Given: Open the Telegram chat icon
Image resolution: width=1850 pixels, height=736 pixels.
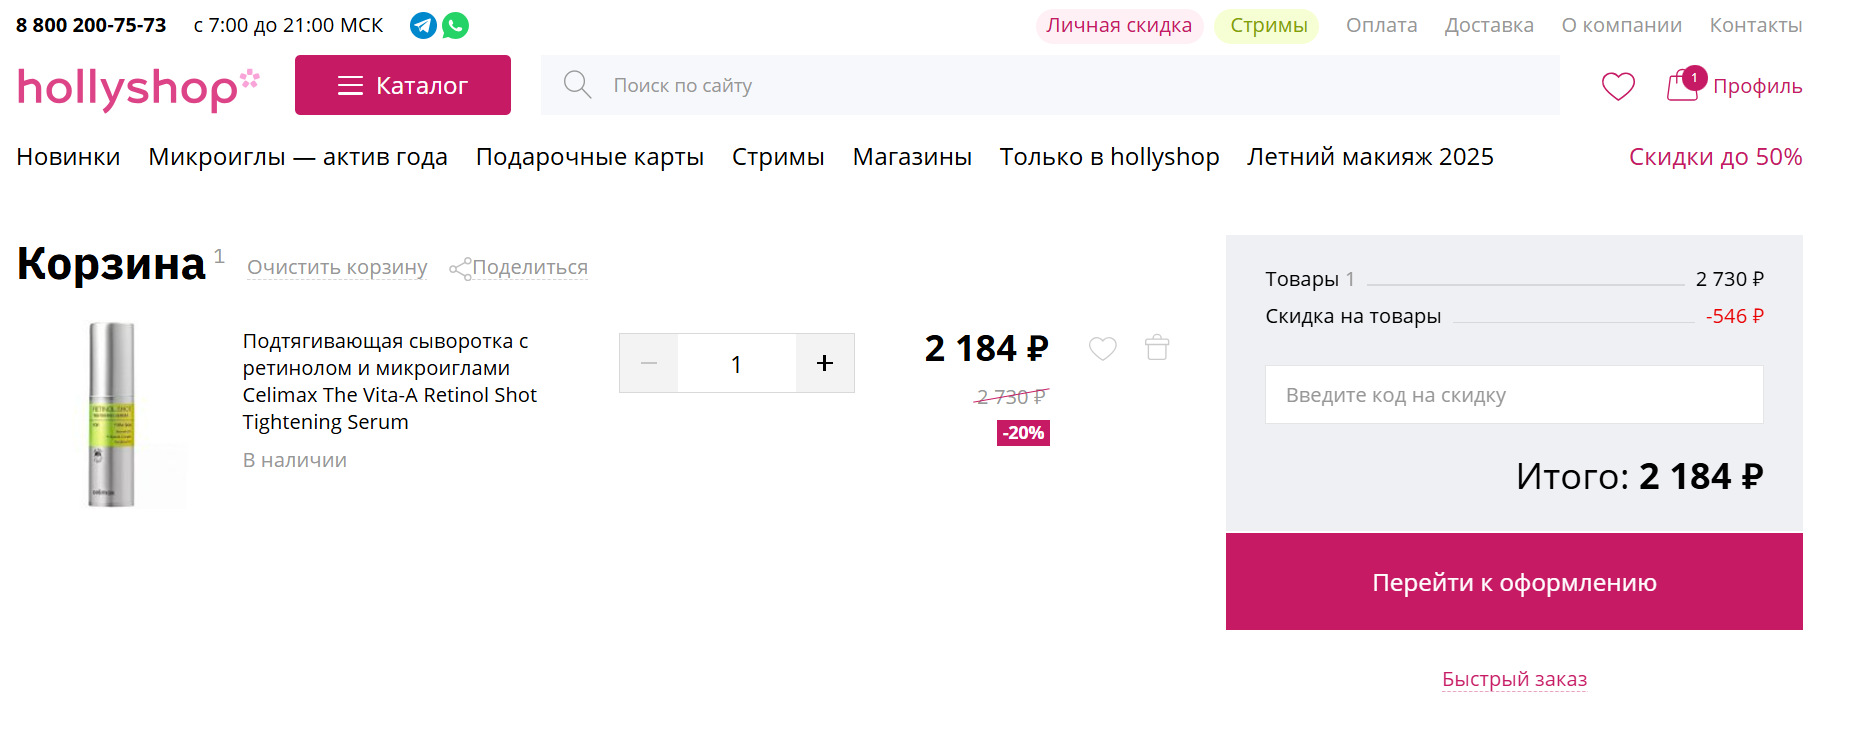Looking at the screenshot, I should [423, 25].
